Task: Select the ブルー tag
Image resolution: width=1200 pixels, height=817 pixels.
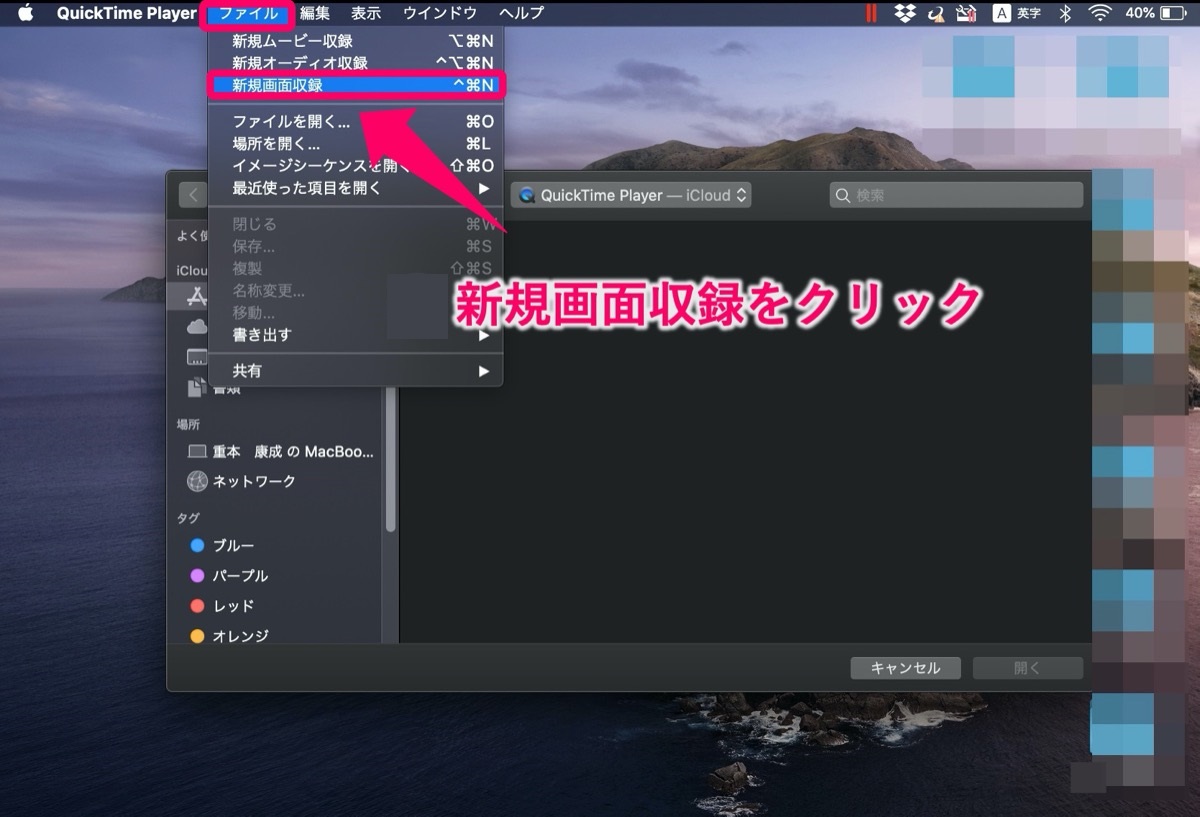Action: [x=222, y=546]
